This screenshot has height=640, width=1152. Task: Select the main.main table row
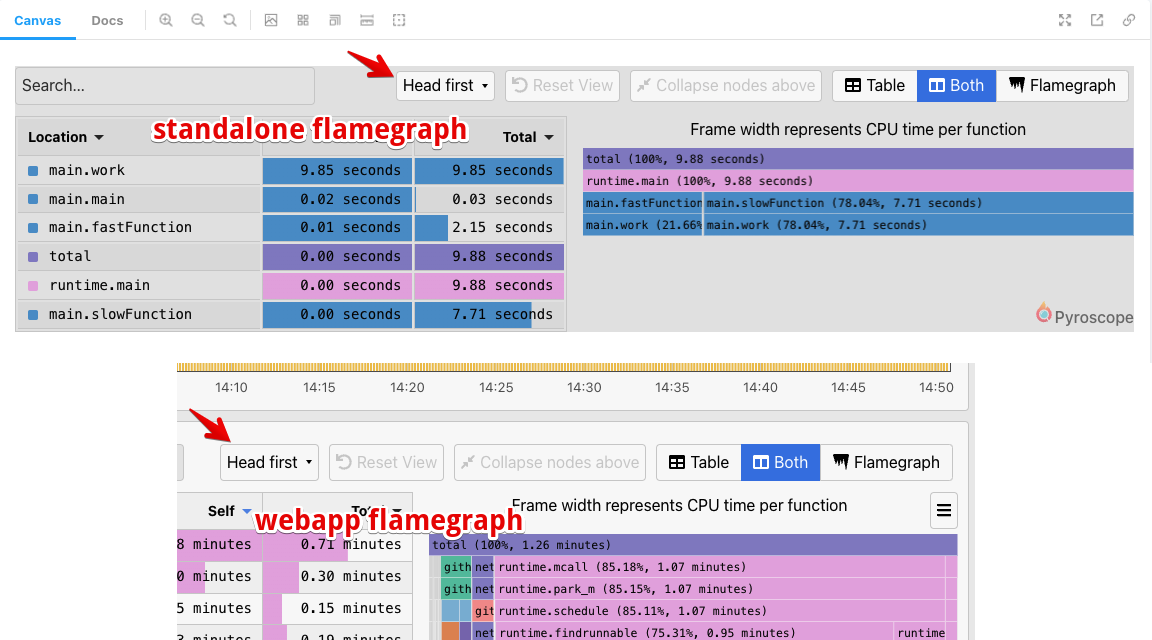pyautogui.click(x=291, y=199)
